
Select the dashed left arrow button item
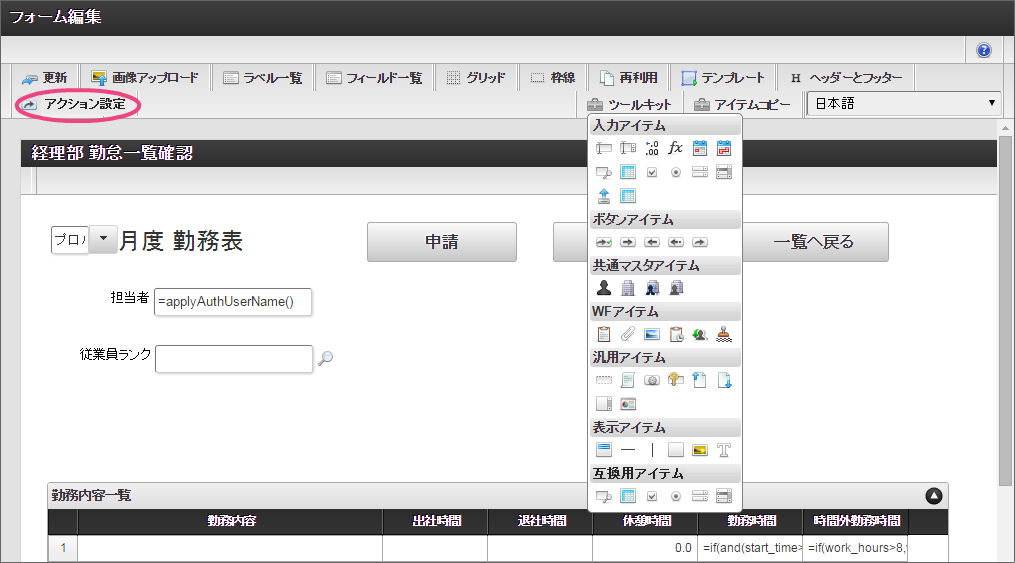[x=676, y=242]
